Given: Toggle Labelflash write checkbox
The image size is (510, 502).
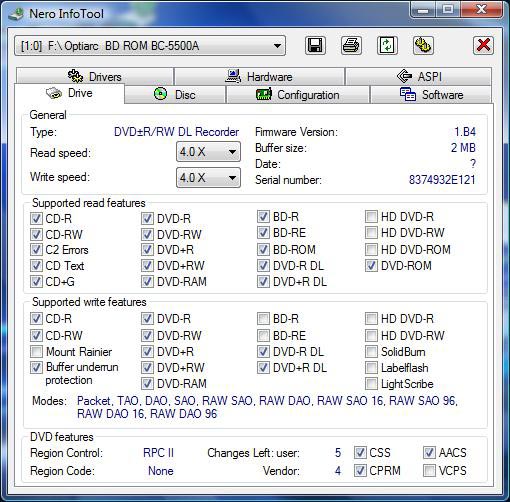Looking at the screenshot, I should click(371, 368).
